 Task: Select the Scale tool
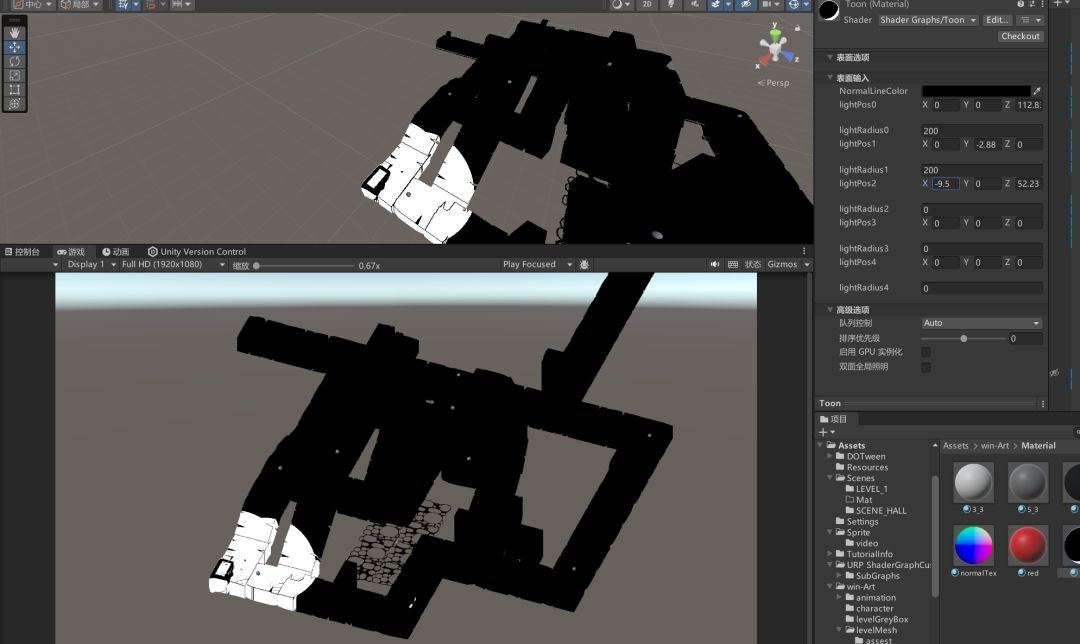[14, 76]
